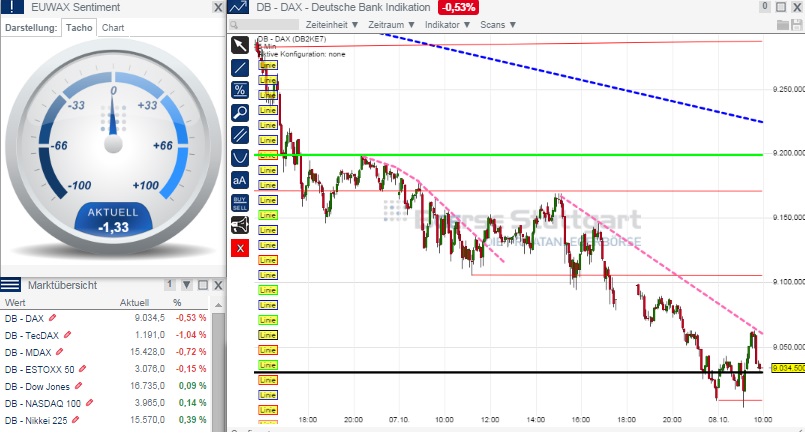This screenshot has height=443, width=805.
Task: Sort by the Aktuell column header
Action: [135, 302]
